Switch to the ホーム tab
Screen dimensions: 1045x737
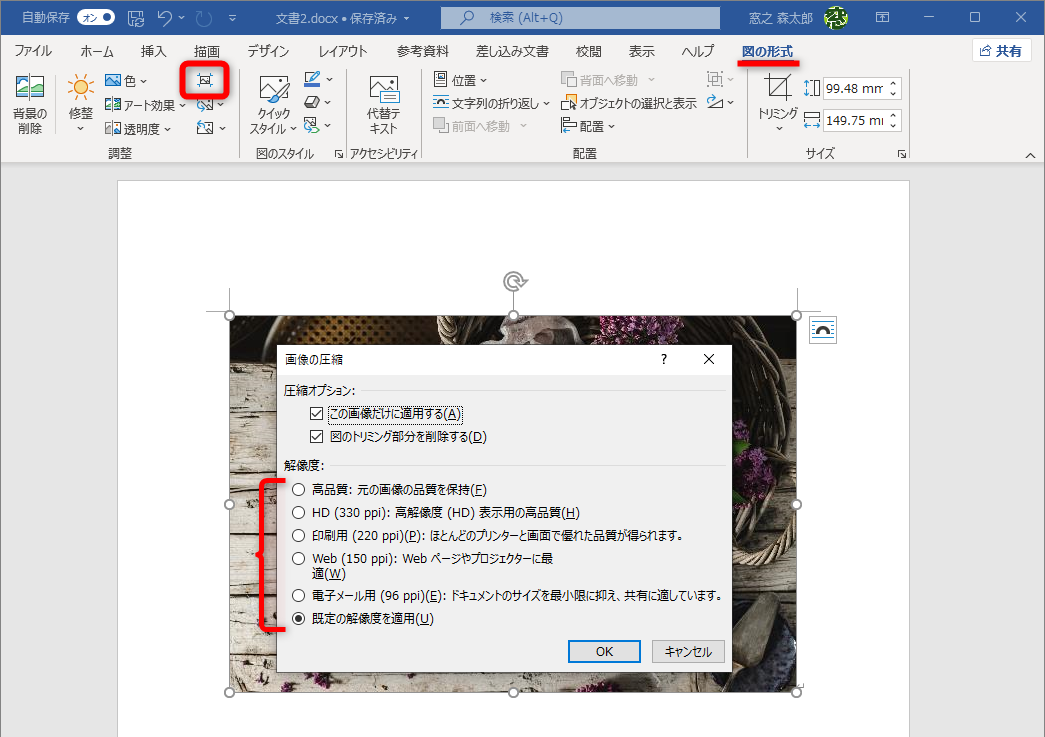[x=97, y=51]
